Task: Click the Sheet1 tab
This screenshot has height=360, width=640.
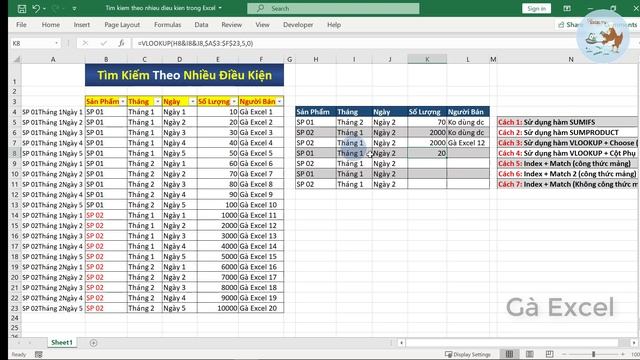Action: click(x=62, y=342)
